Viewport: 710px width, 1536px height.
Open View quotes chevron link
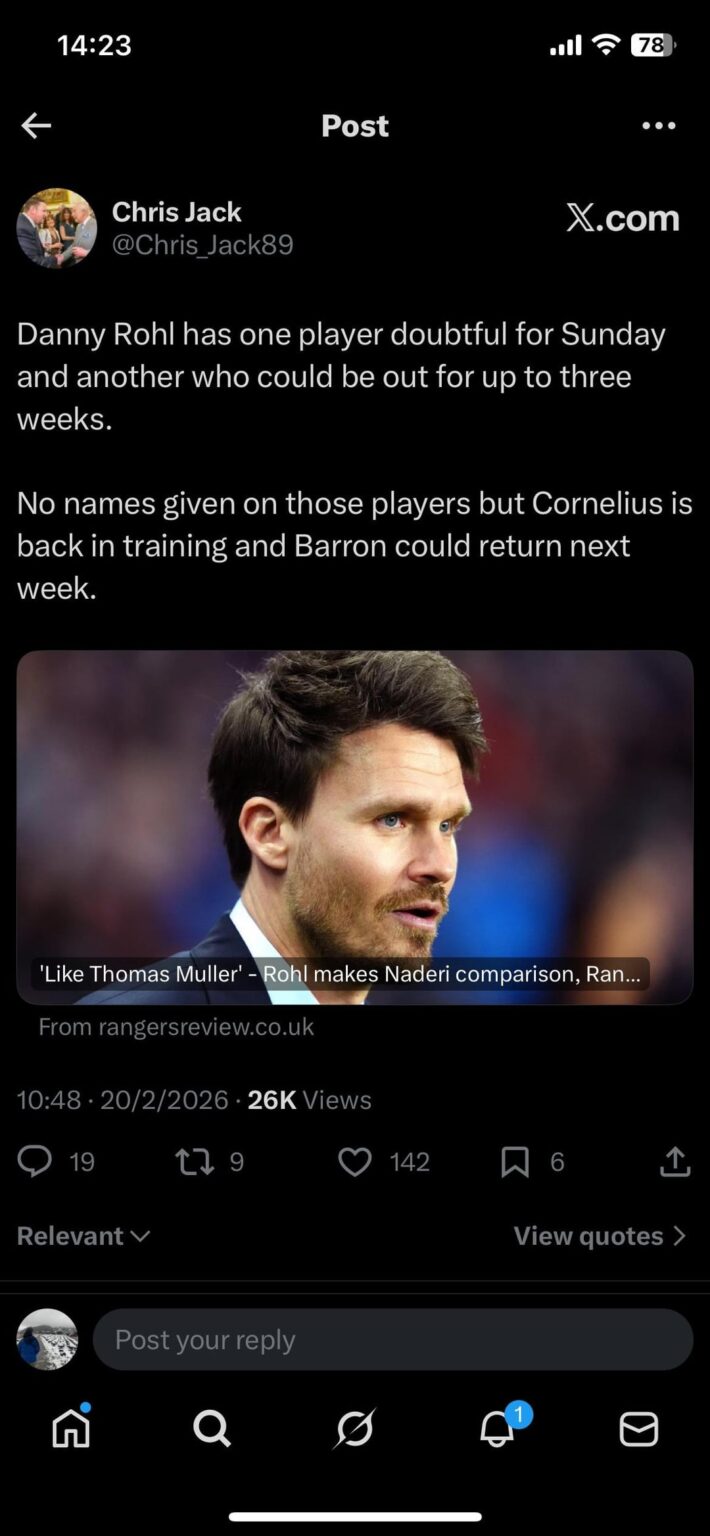pyautogui.click(x=600, y=1236)
